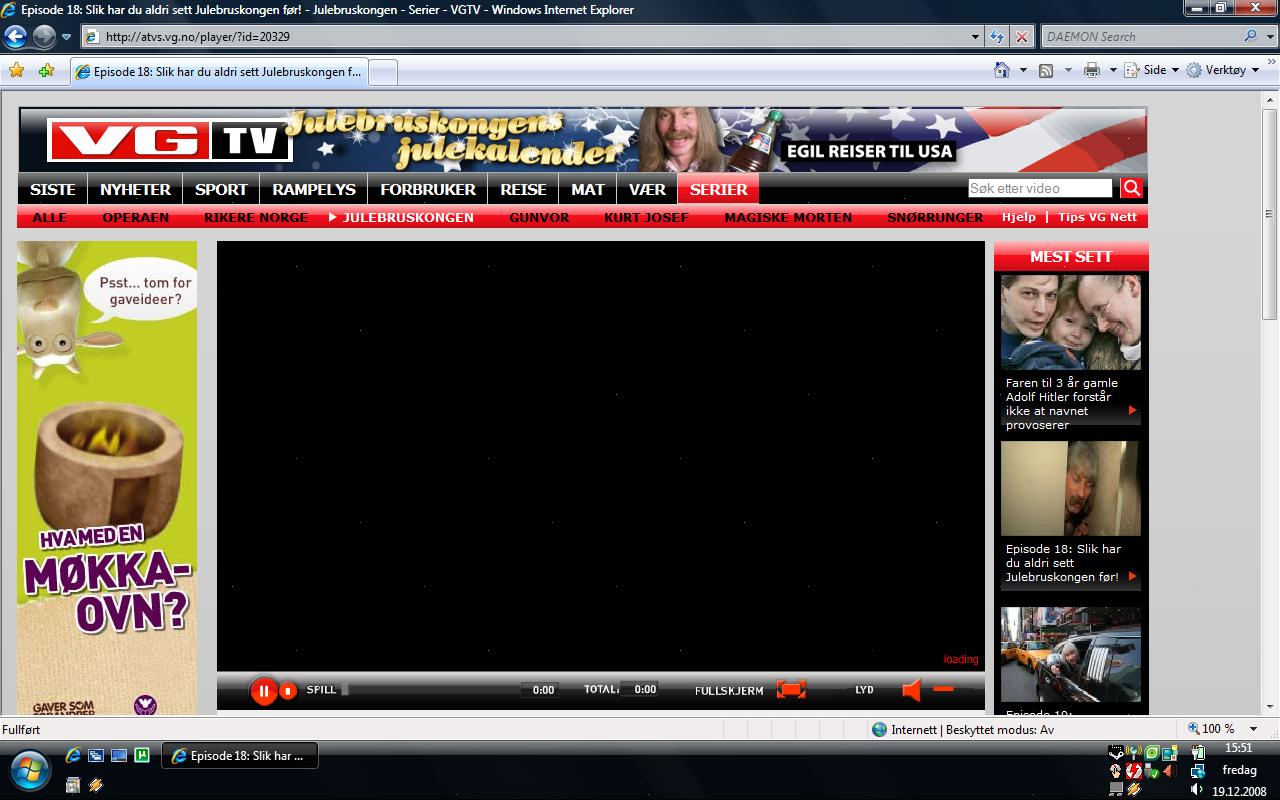Viewport: 1280px width, 800px height.
Task: Open µTorrent from the Quick Launch bar
Action: coord(142,756)
